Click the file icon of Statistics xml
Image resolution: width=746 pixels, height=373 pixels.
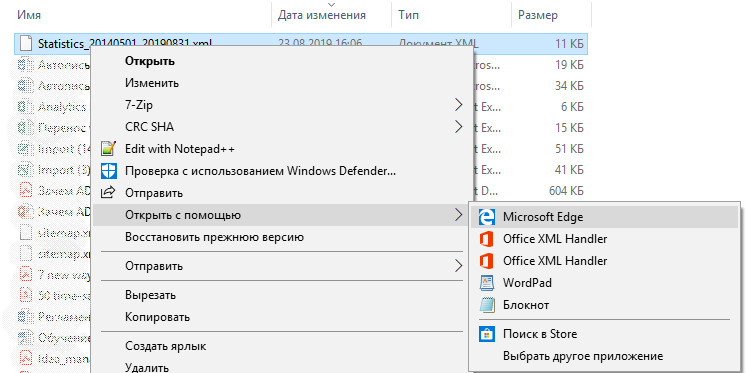(x=26, y=43)
